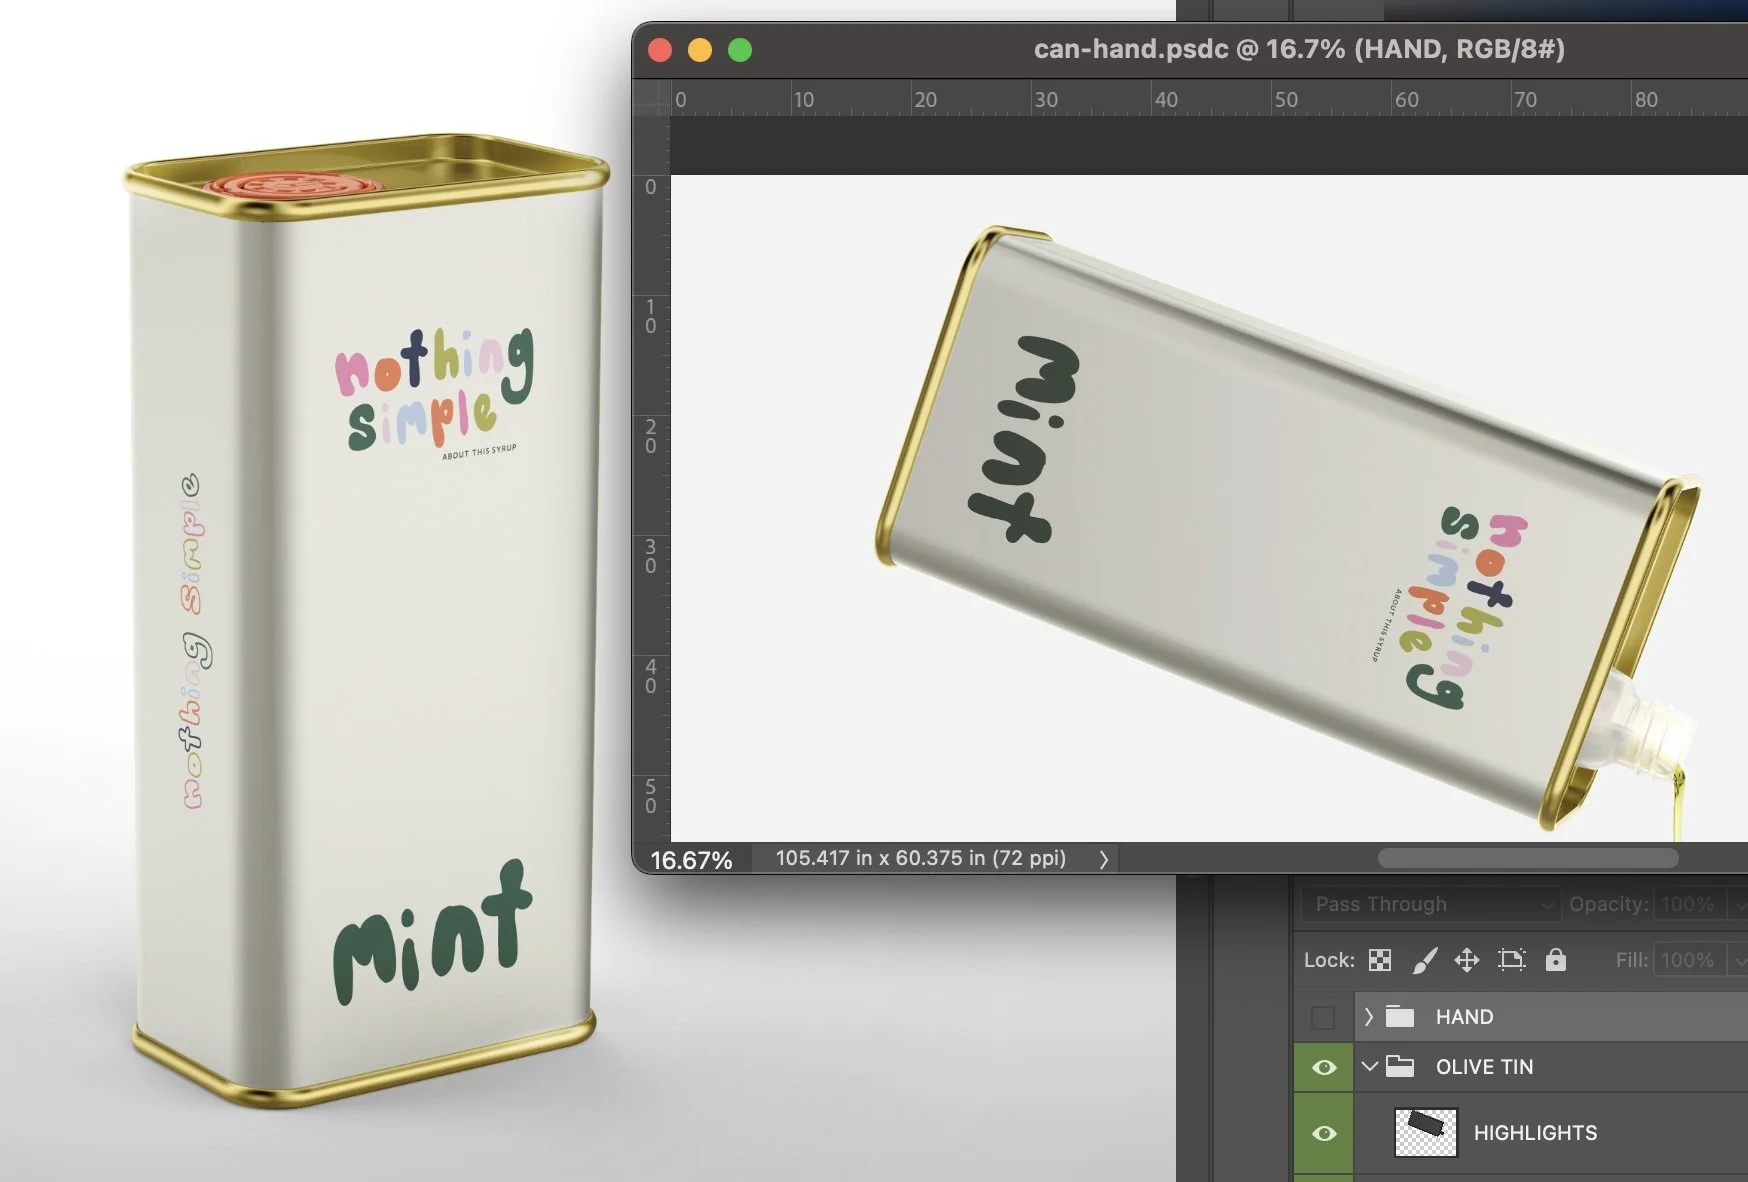The height and width of the screenshot is (1182, 1748).
Task: Hide the HIGHLIGHTS layer
Action: [1322, 1132]
